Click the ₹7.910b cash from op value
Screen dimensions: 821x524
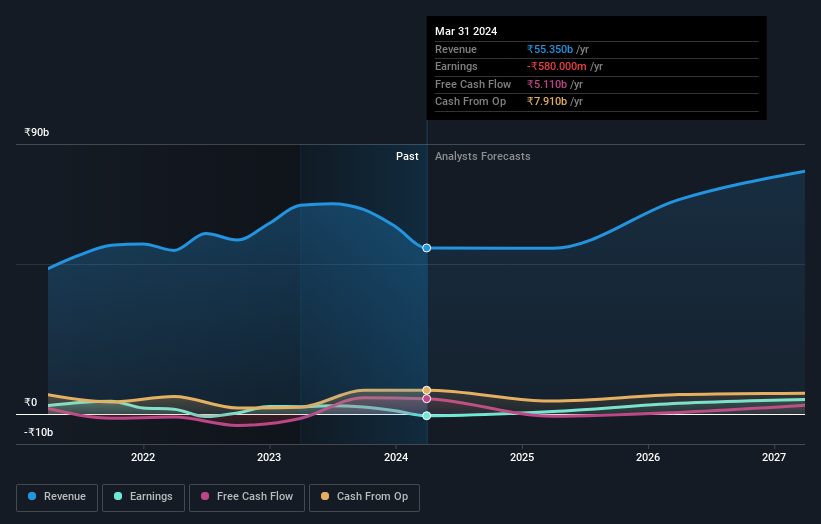point(547,102)
